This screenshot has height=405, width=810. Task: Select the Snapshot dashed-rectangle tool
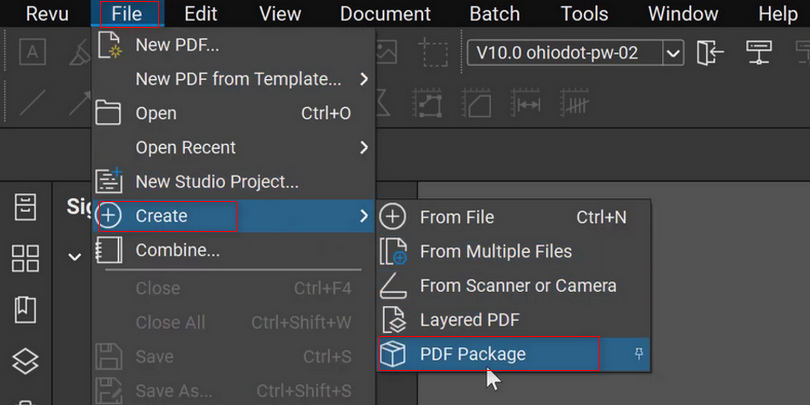tap(435, 52)
